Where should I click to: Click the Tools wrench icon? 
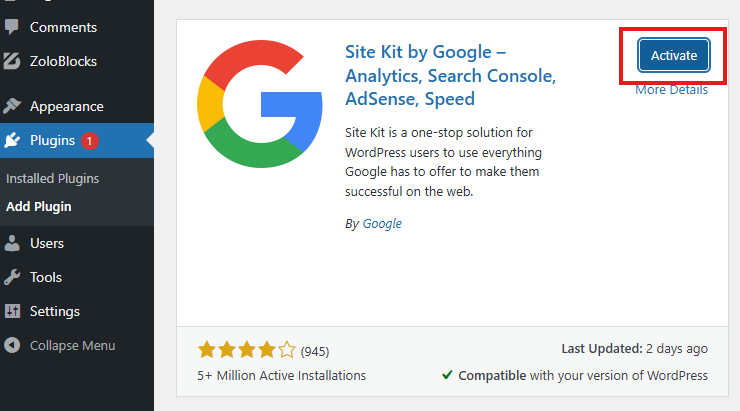[12, 277]
